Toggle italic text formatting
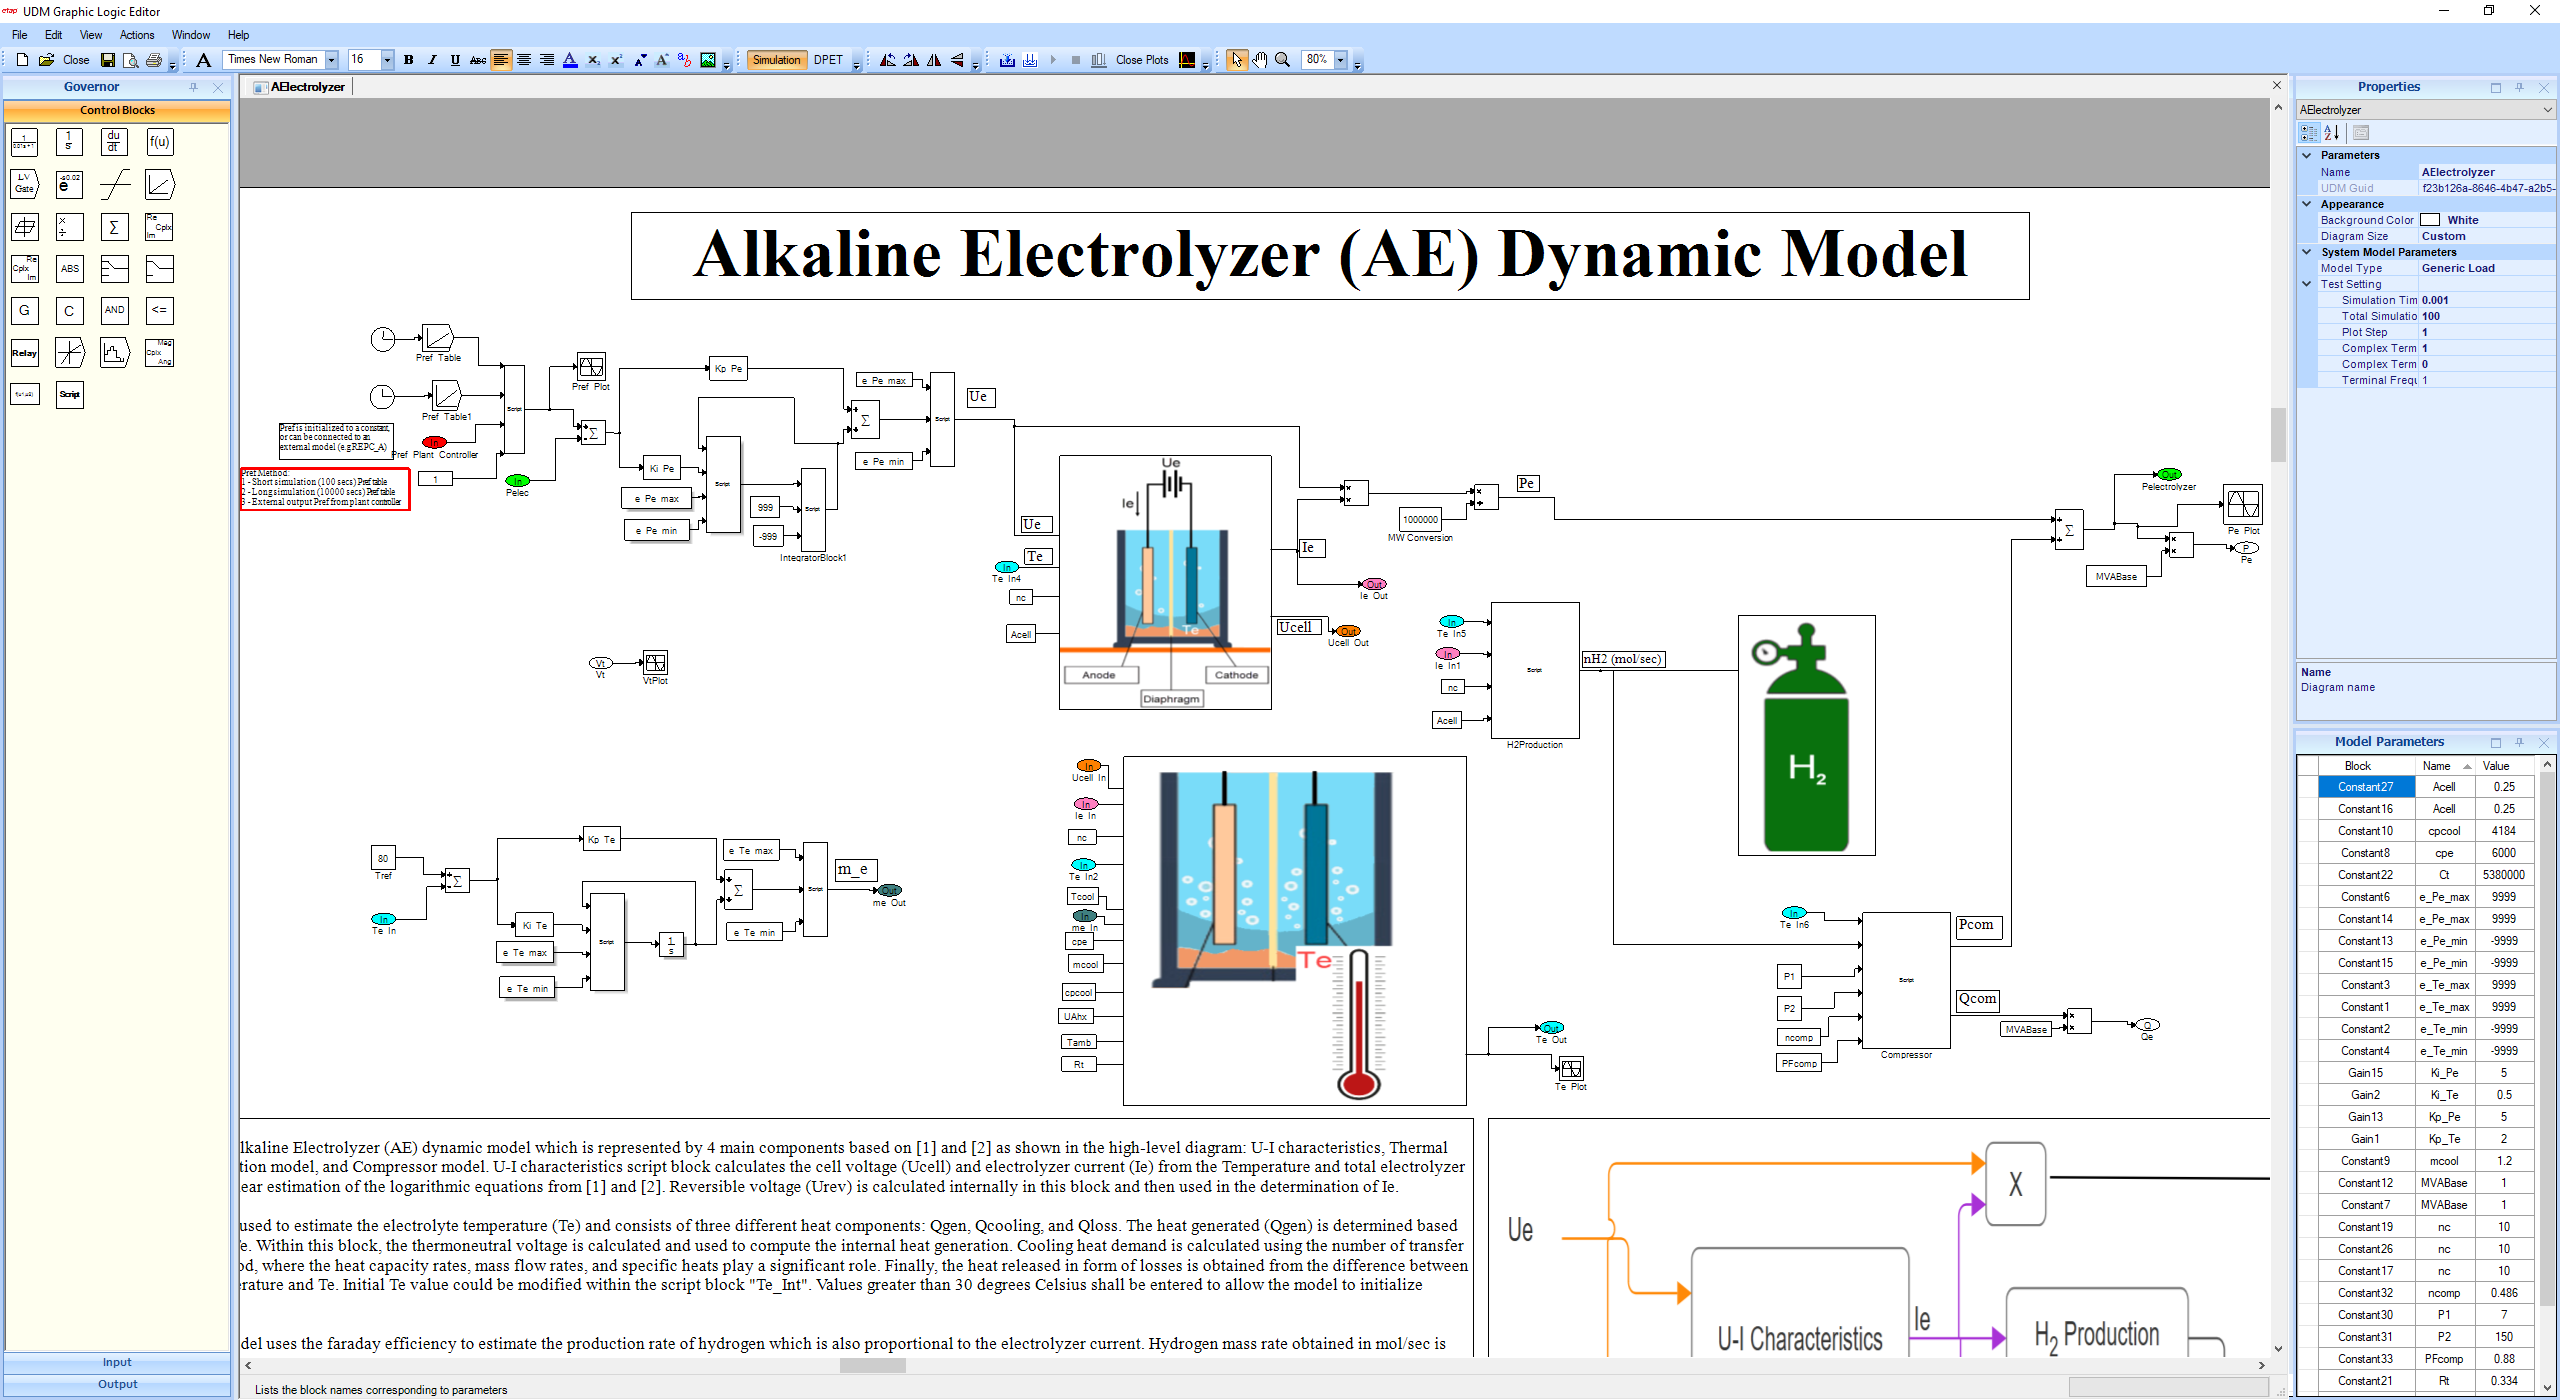Viewport: 2560px width, 1400px height. click(x=432, y=60)
